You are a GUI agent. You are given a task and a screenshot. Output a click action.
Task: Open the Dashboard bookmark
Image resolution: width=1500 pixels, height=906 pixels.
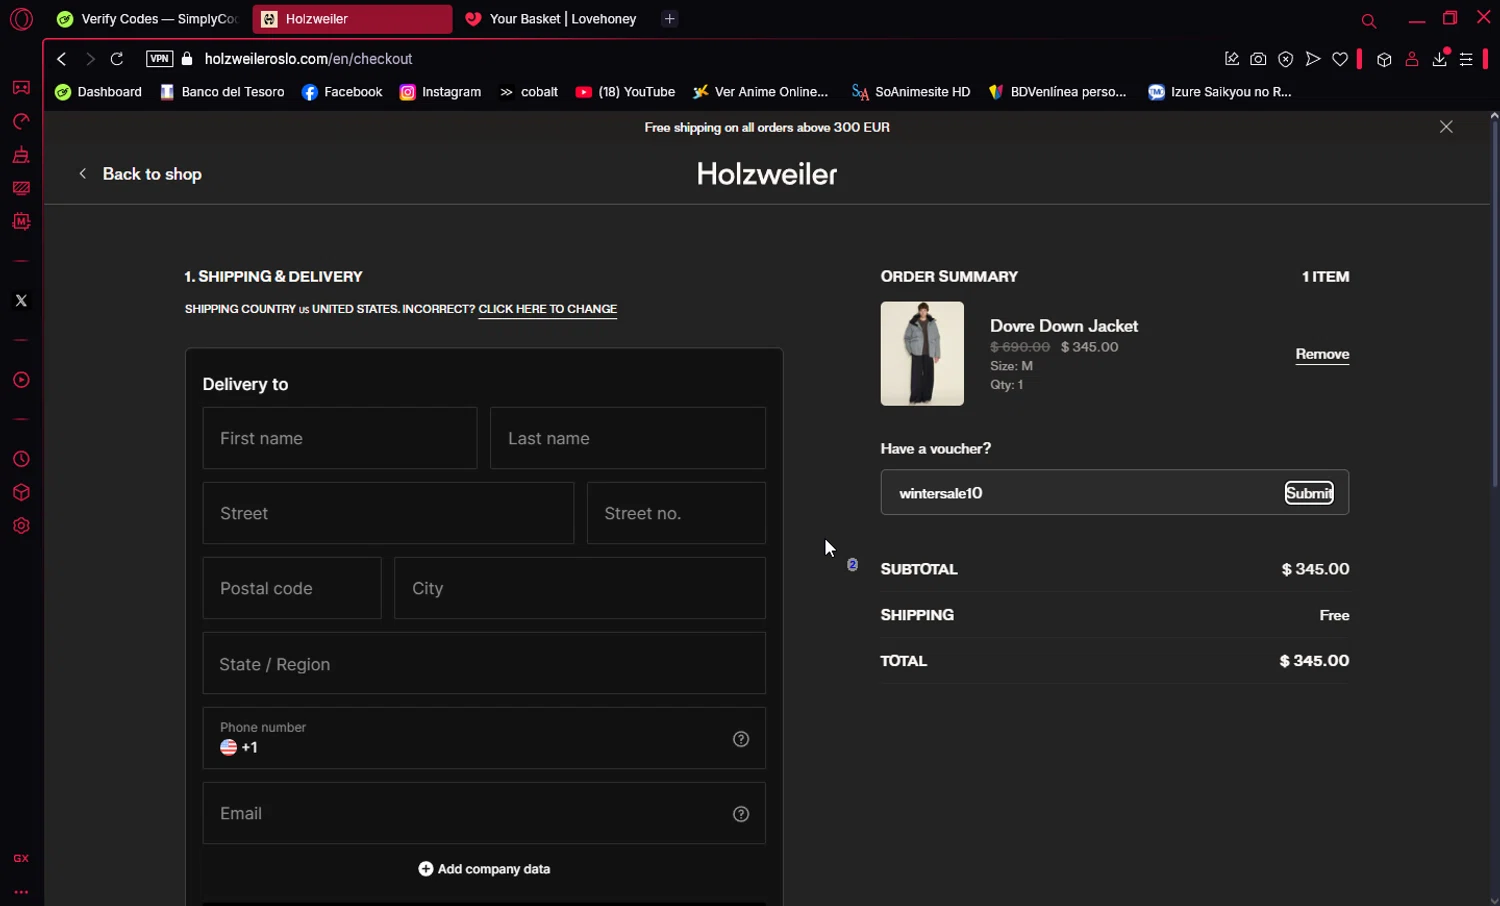[x=99, y=92]
